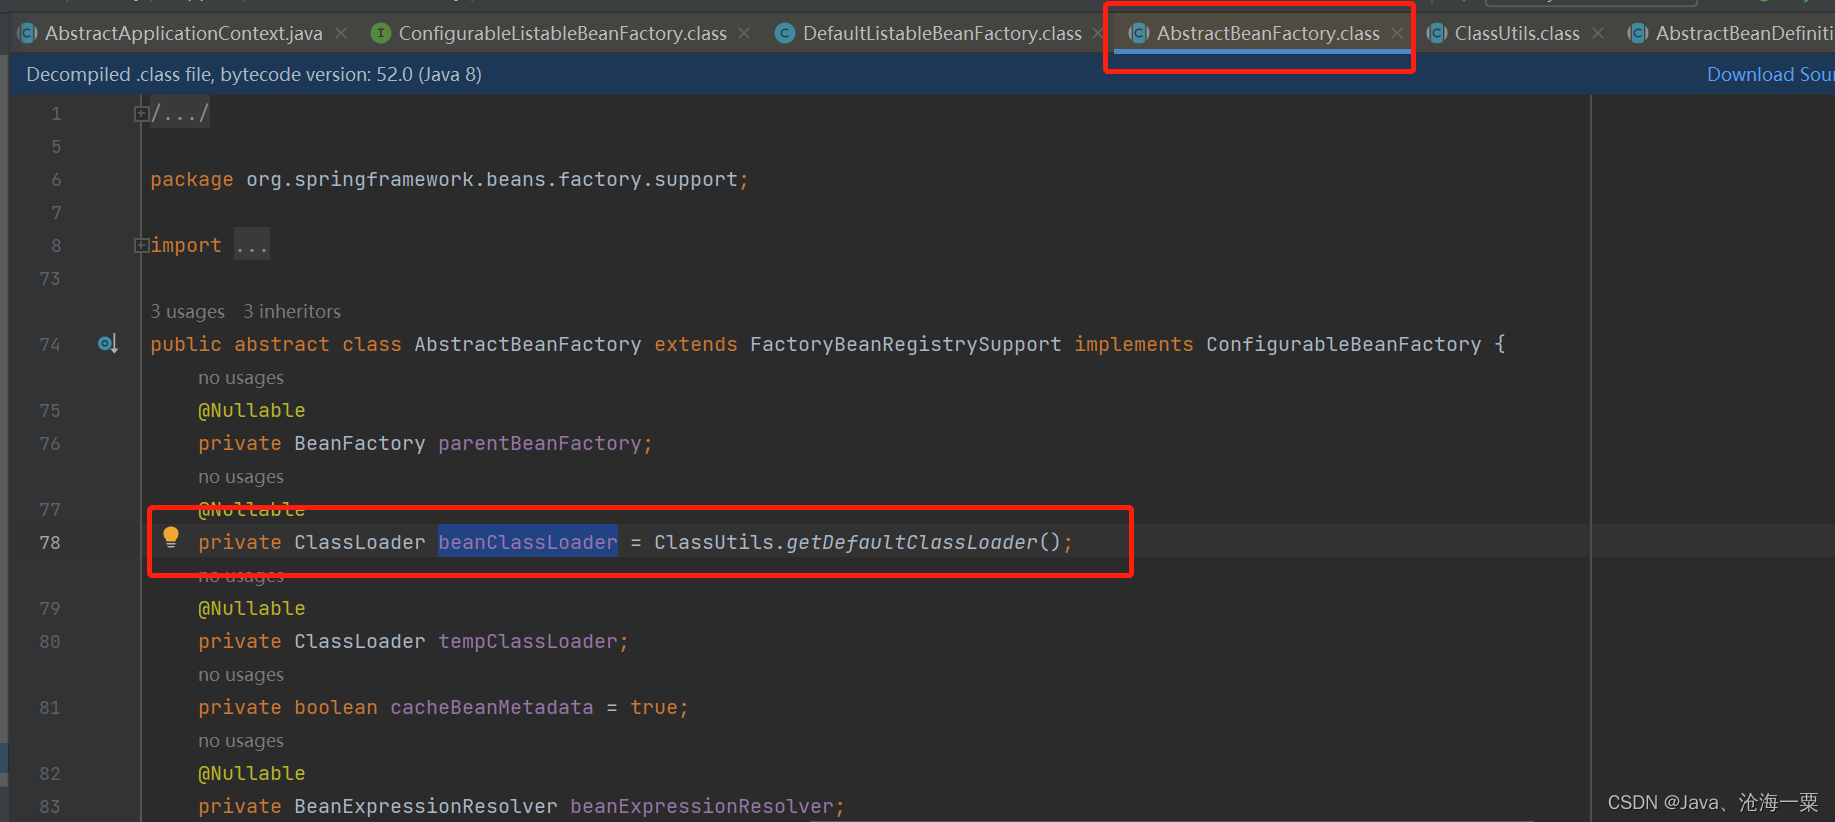Screen dimensions: 1835x822
Task: Click the Download Sources link
Action: tap(1770, 74)
